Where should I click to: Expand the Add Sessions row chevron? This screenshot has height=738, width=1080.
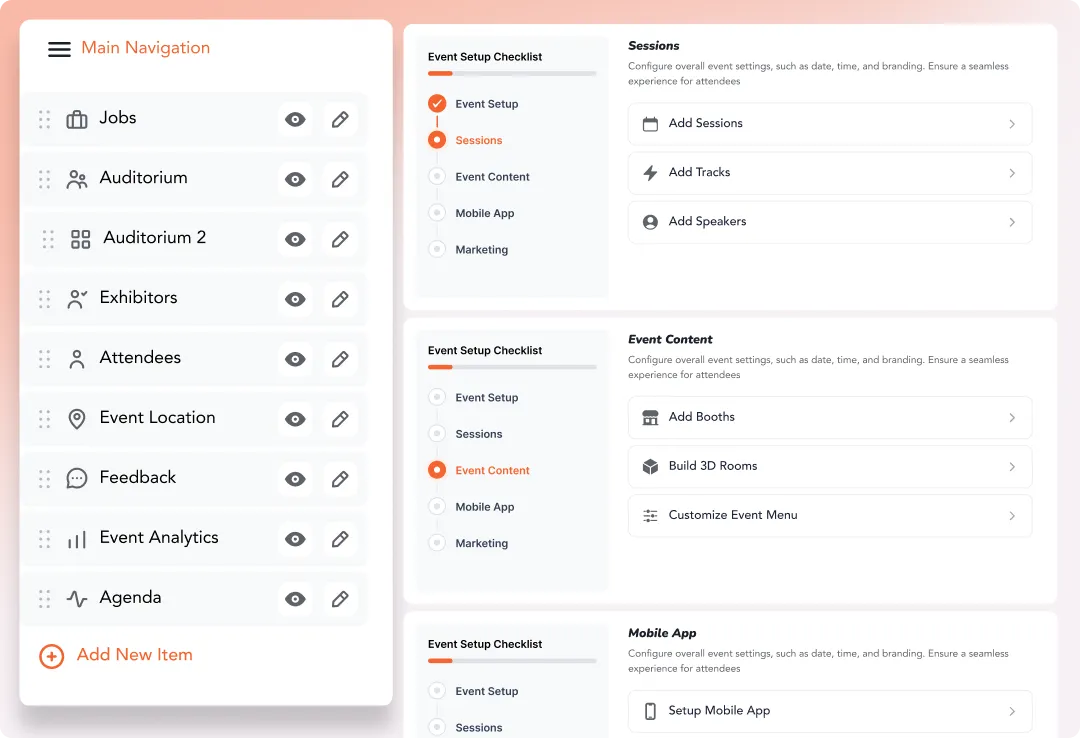(1012, 124)
